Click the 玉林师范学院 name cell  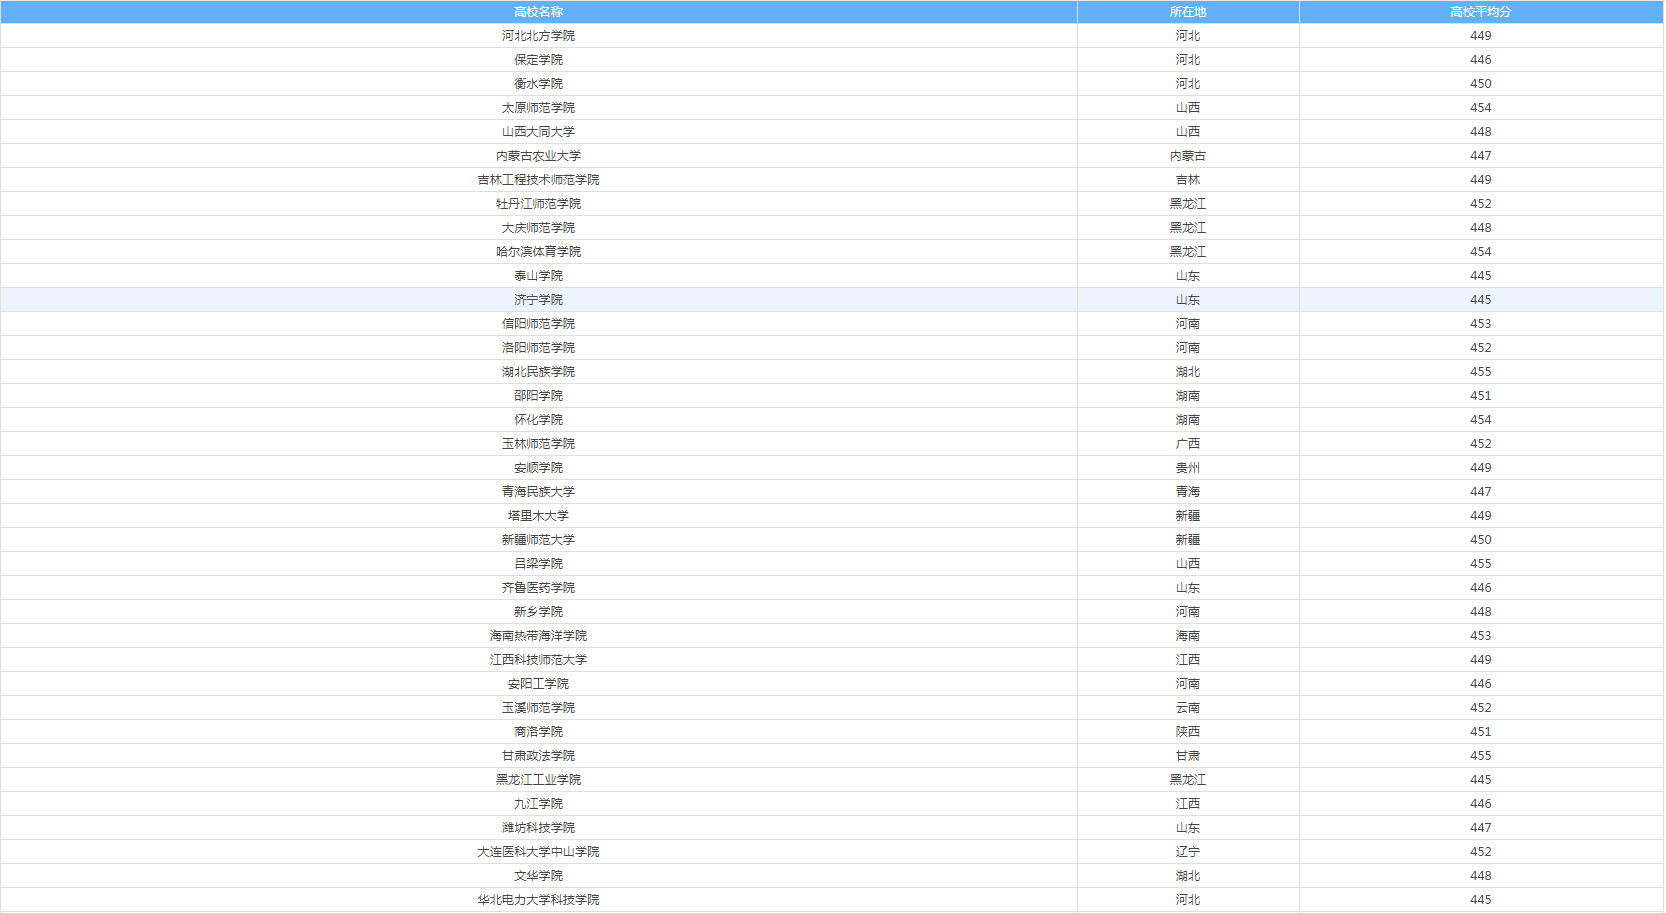tap(538, 444)
